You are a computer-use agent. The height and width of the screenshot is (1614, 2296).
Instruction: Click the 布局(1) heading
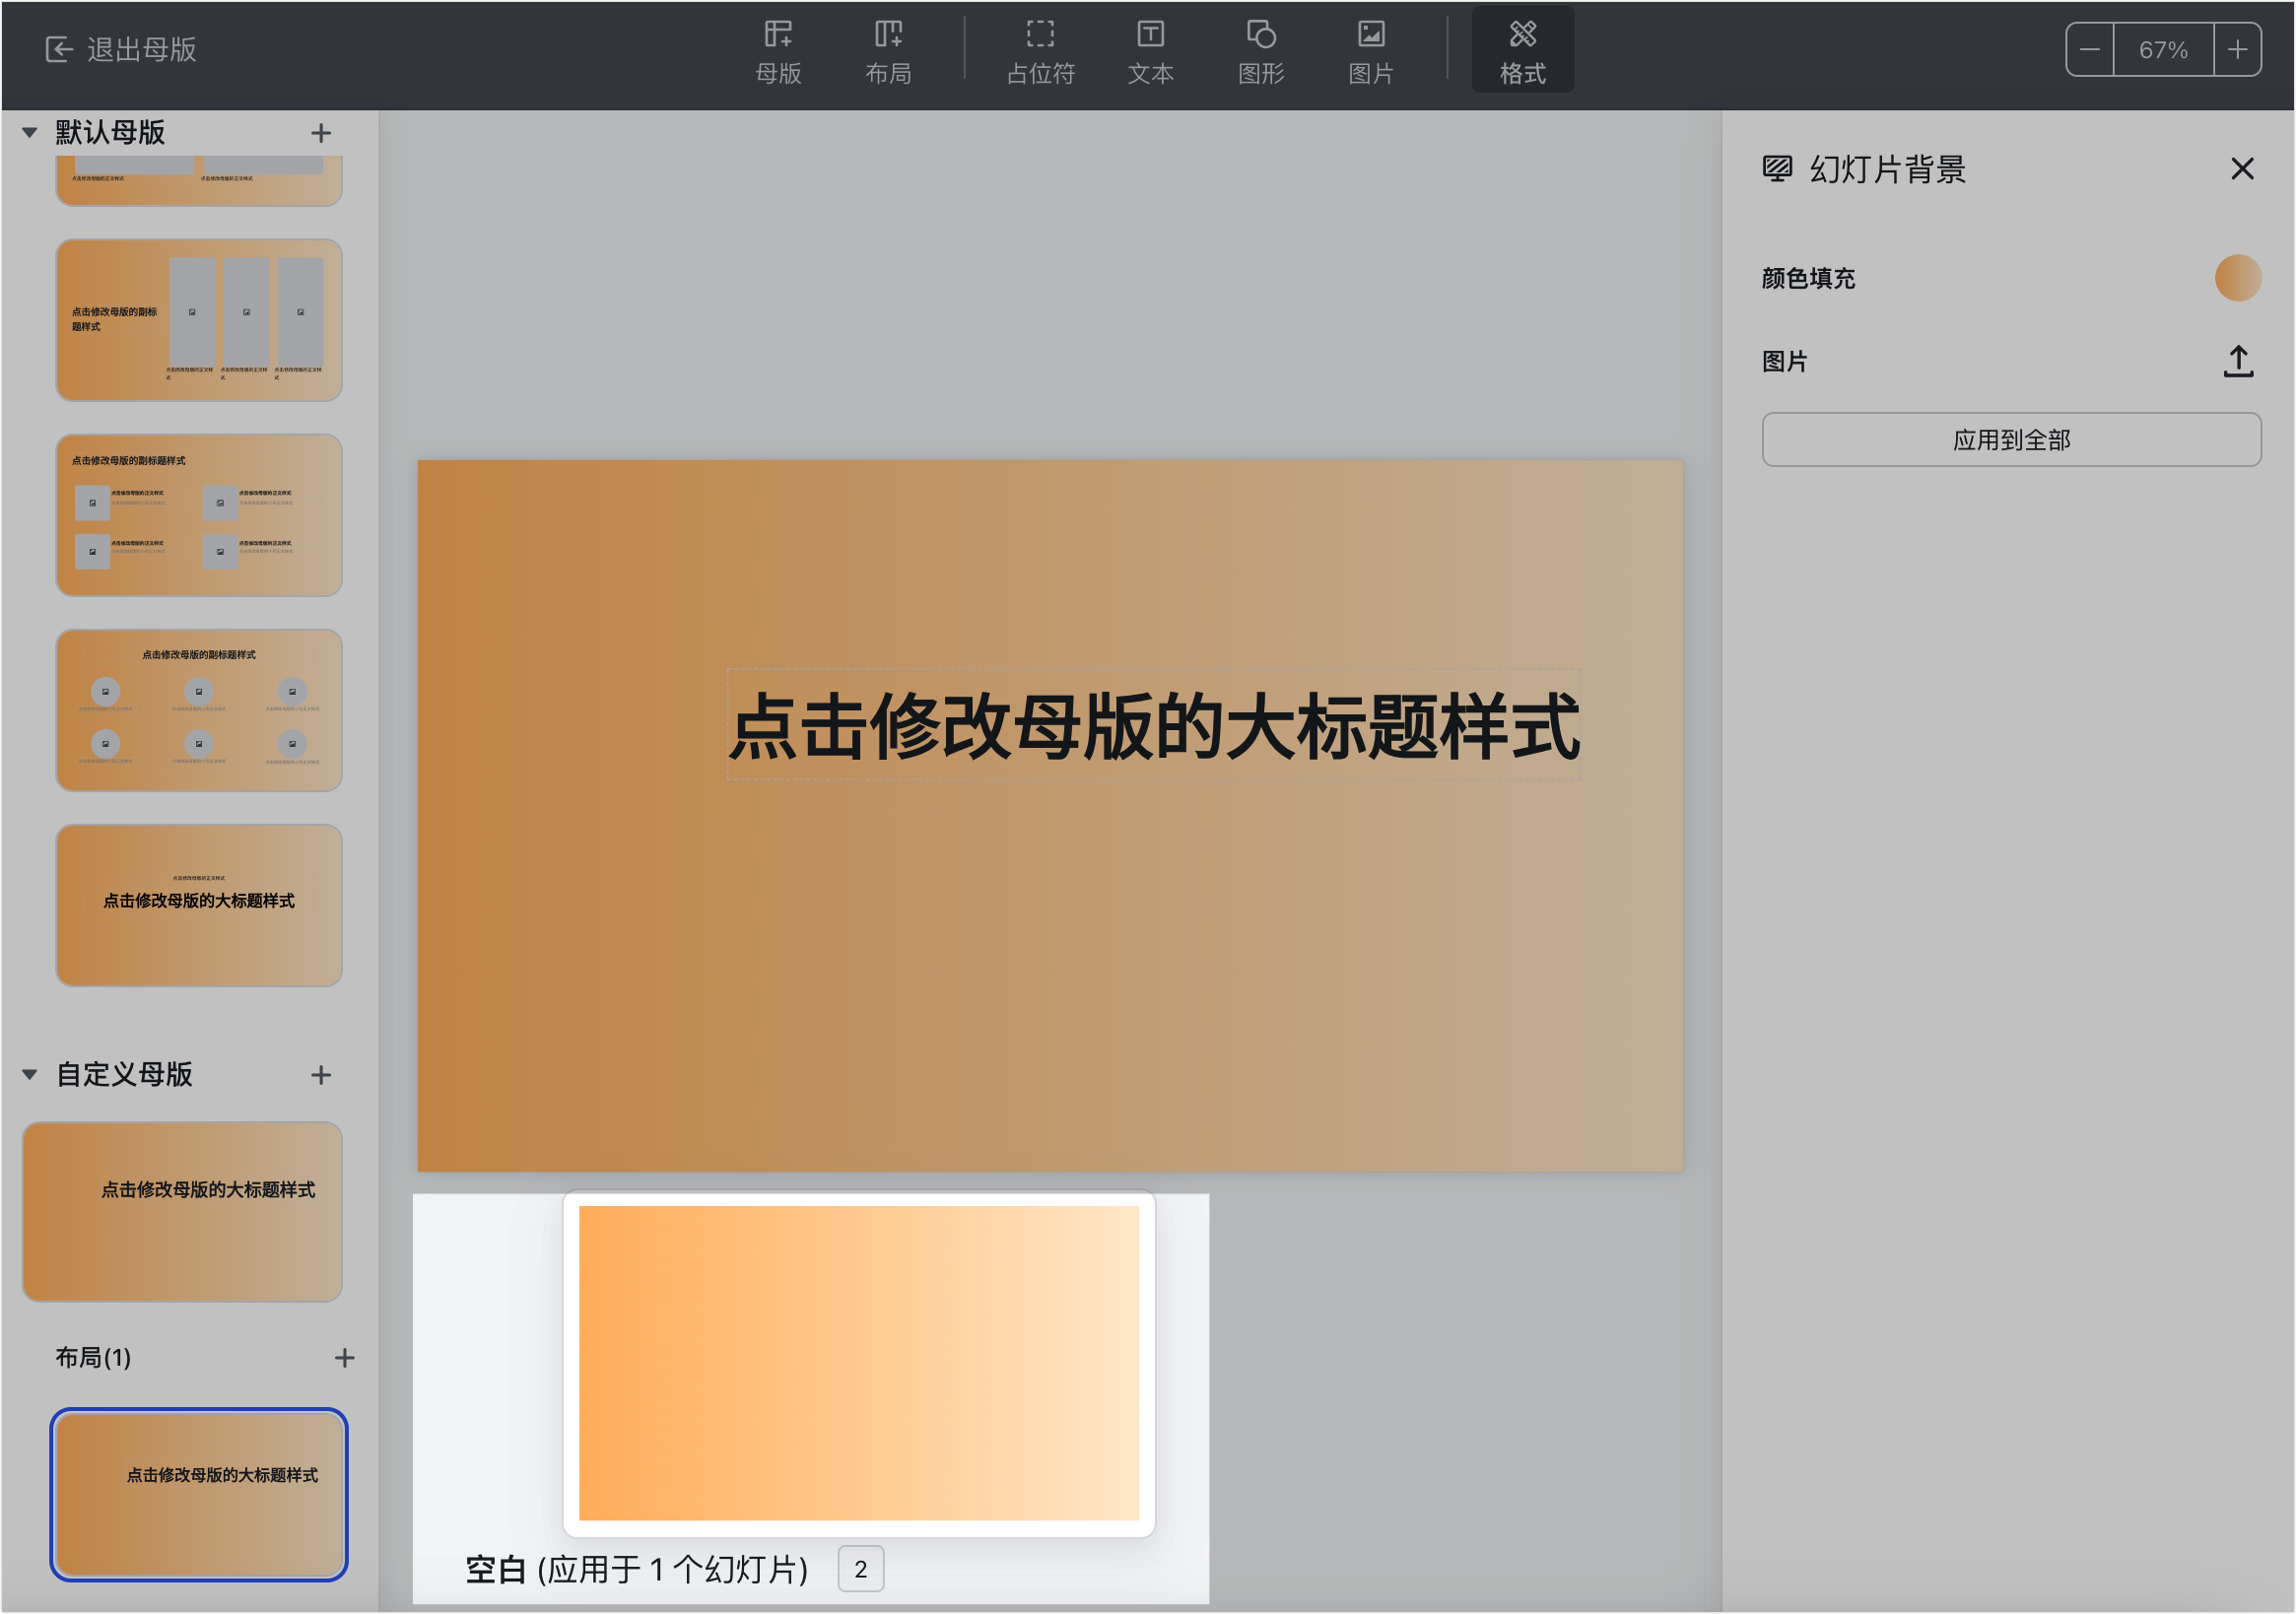[93, 1358]
